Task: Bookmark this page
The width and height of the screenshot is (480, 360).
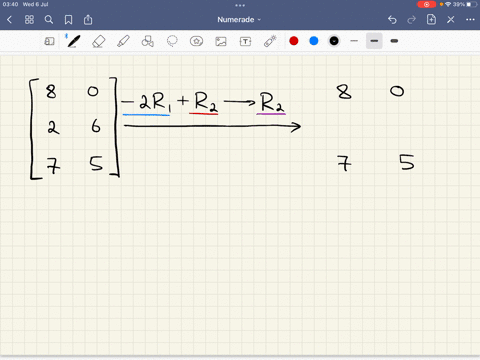Action: coord(68,20)
